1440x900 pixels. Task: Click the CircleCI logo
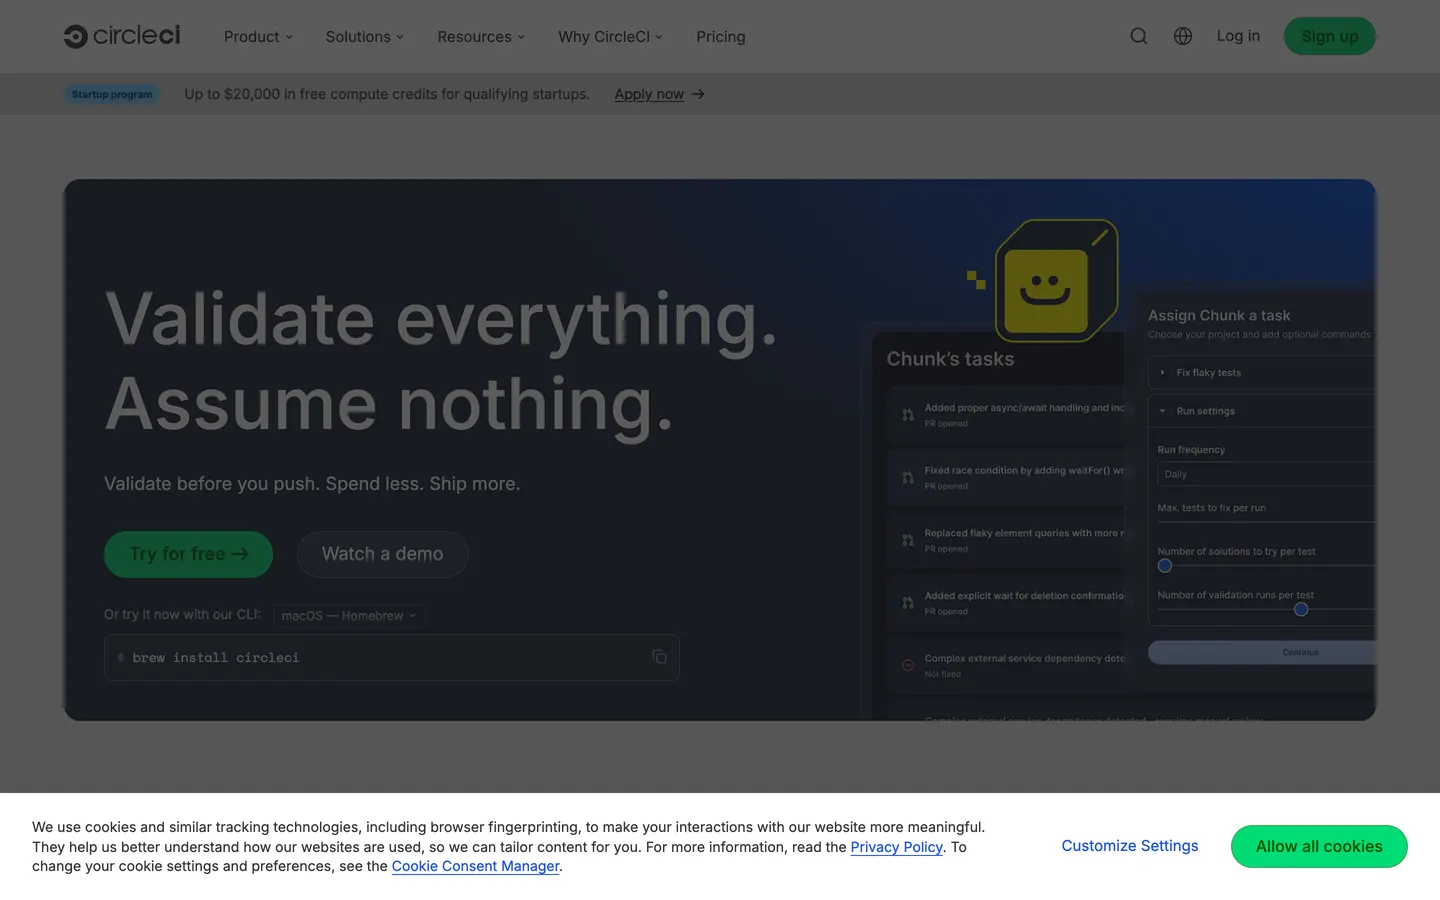coord(122,36)
